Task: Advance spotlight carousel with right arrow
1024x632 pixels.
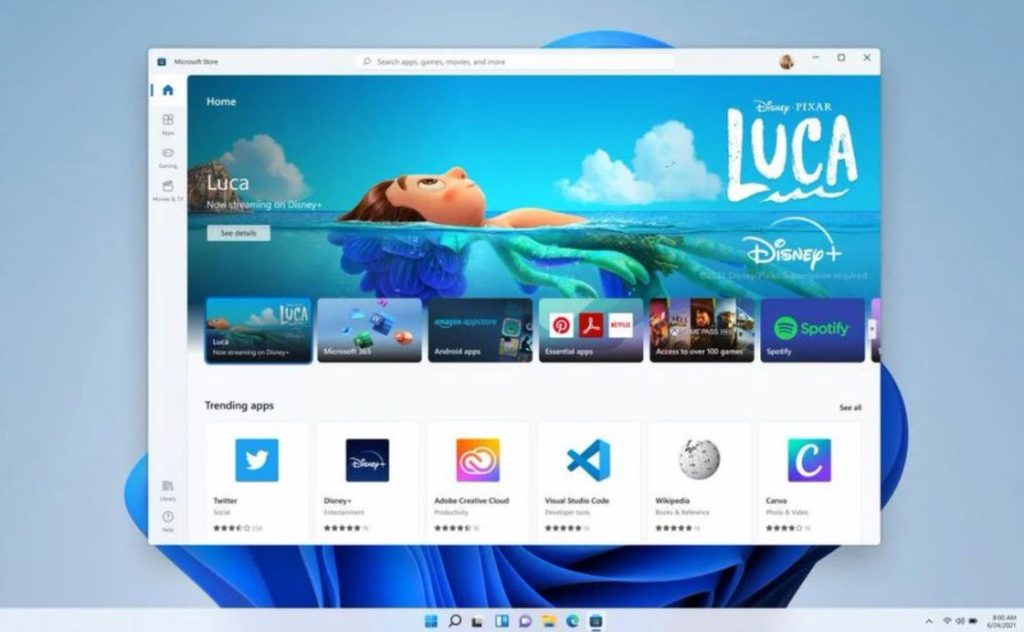Action: click(872, 330)
